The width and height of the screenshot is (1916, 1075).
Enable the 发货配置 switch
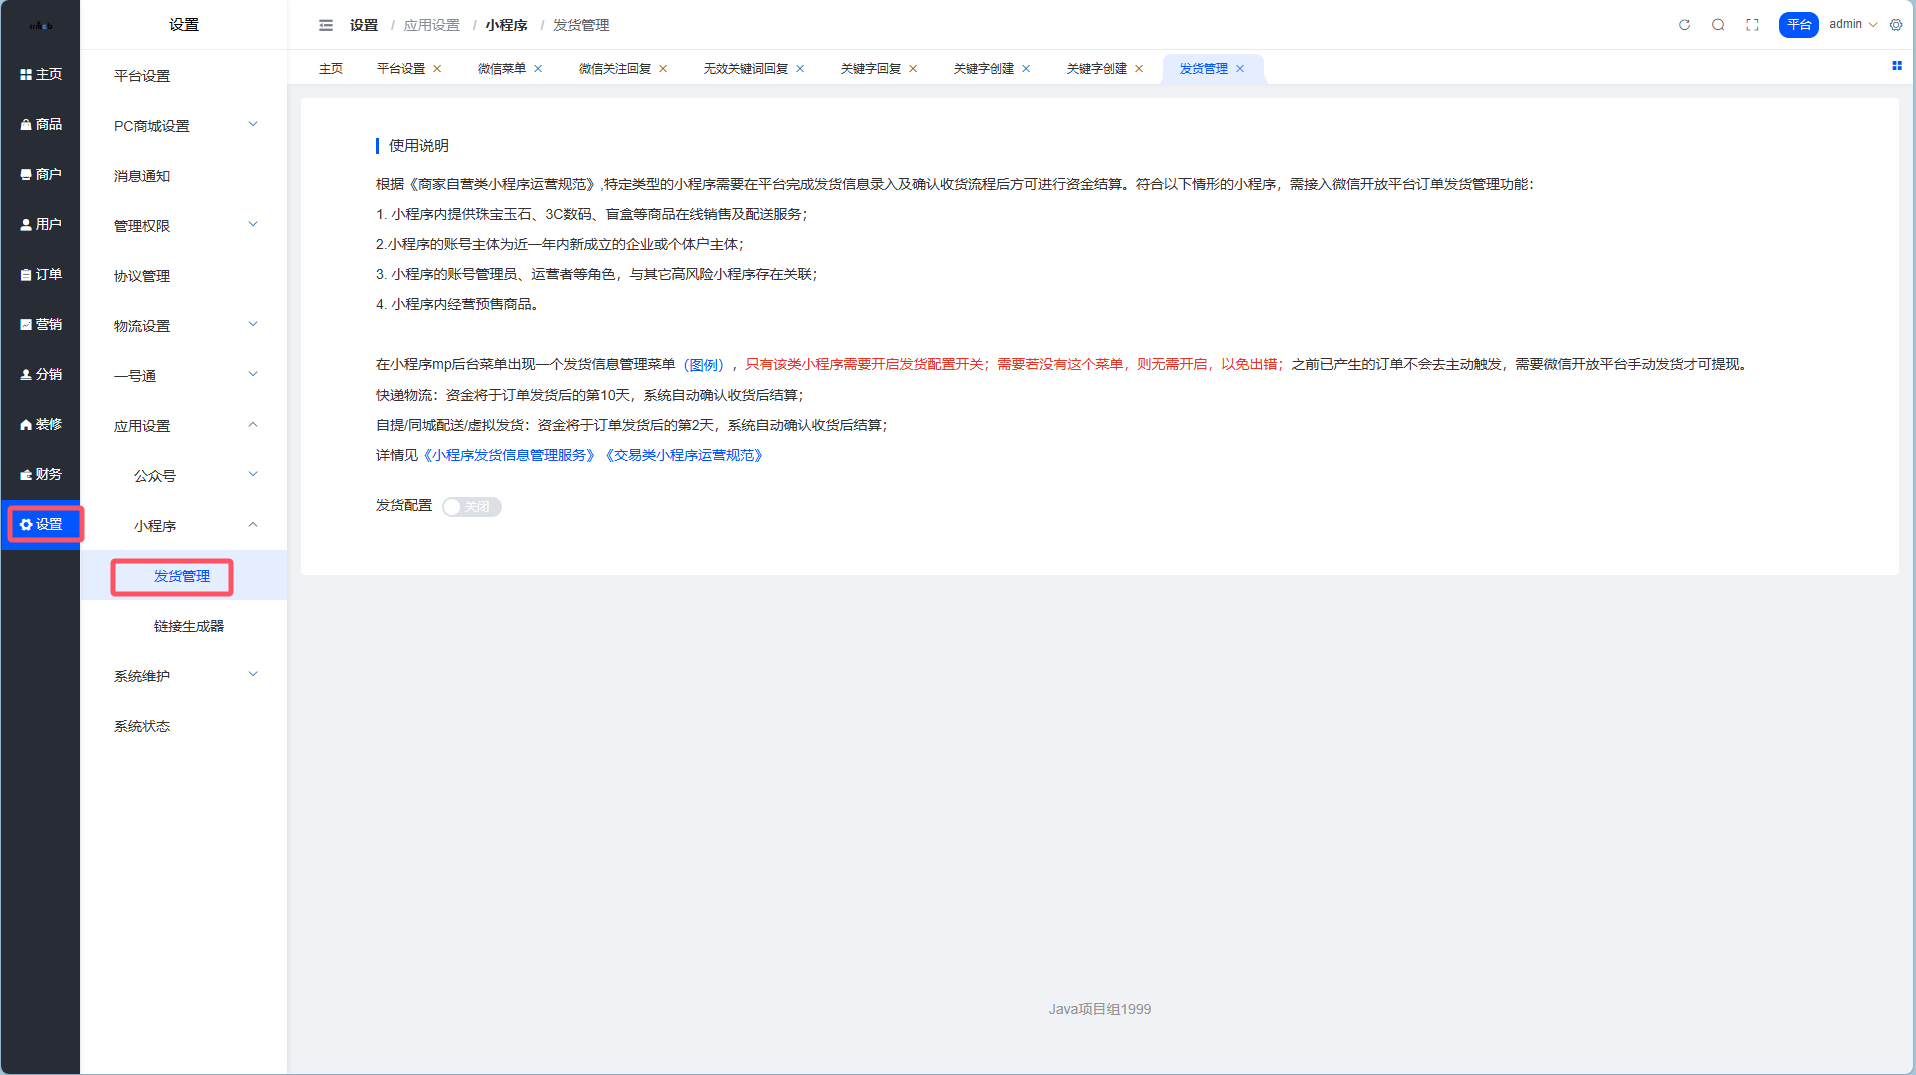[472, 507]
